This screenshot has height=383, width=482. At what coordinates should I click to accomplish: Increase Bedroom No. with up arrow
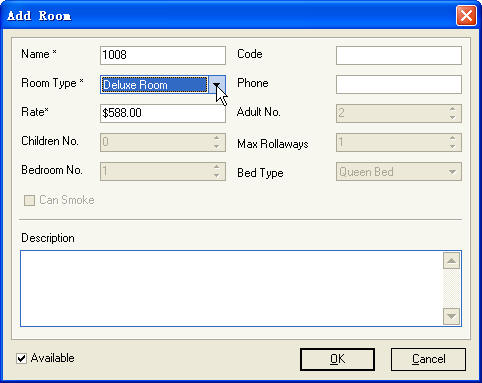[x=216, y=167]
